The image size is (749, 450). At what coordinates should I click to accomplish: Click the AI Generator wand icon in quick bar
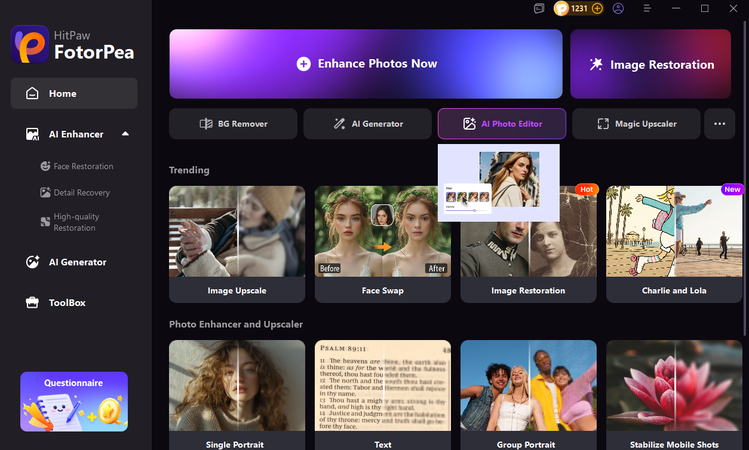(339, 124)
